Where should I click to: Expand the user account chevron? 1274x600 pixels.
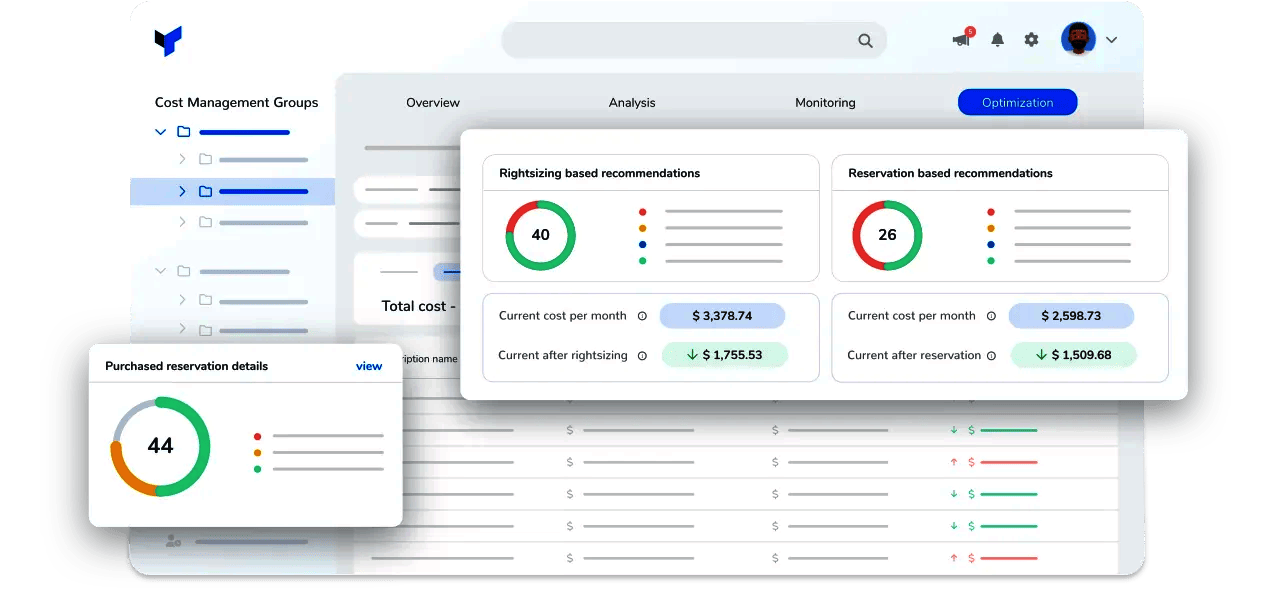1111,41
